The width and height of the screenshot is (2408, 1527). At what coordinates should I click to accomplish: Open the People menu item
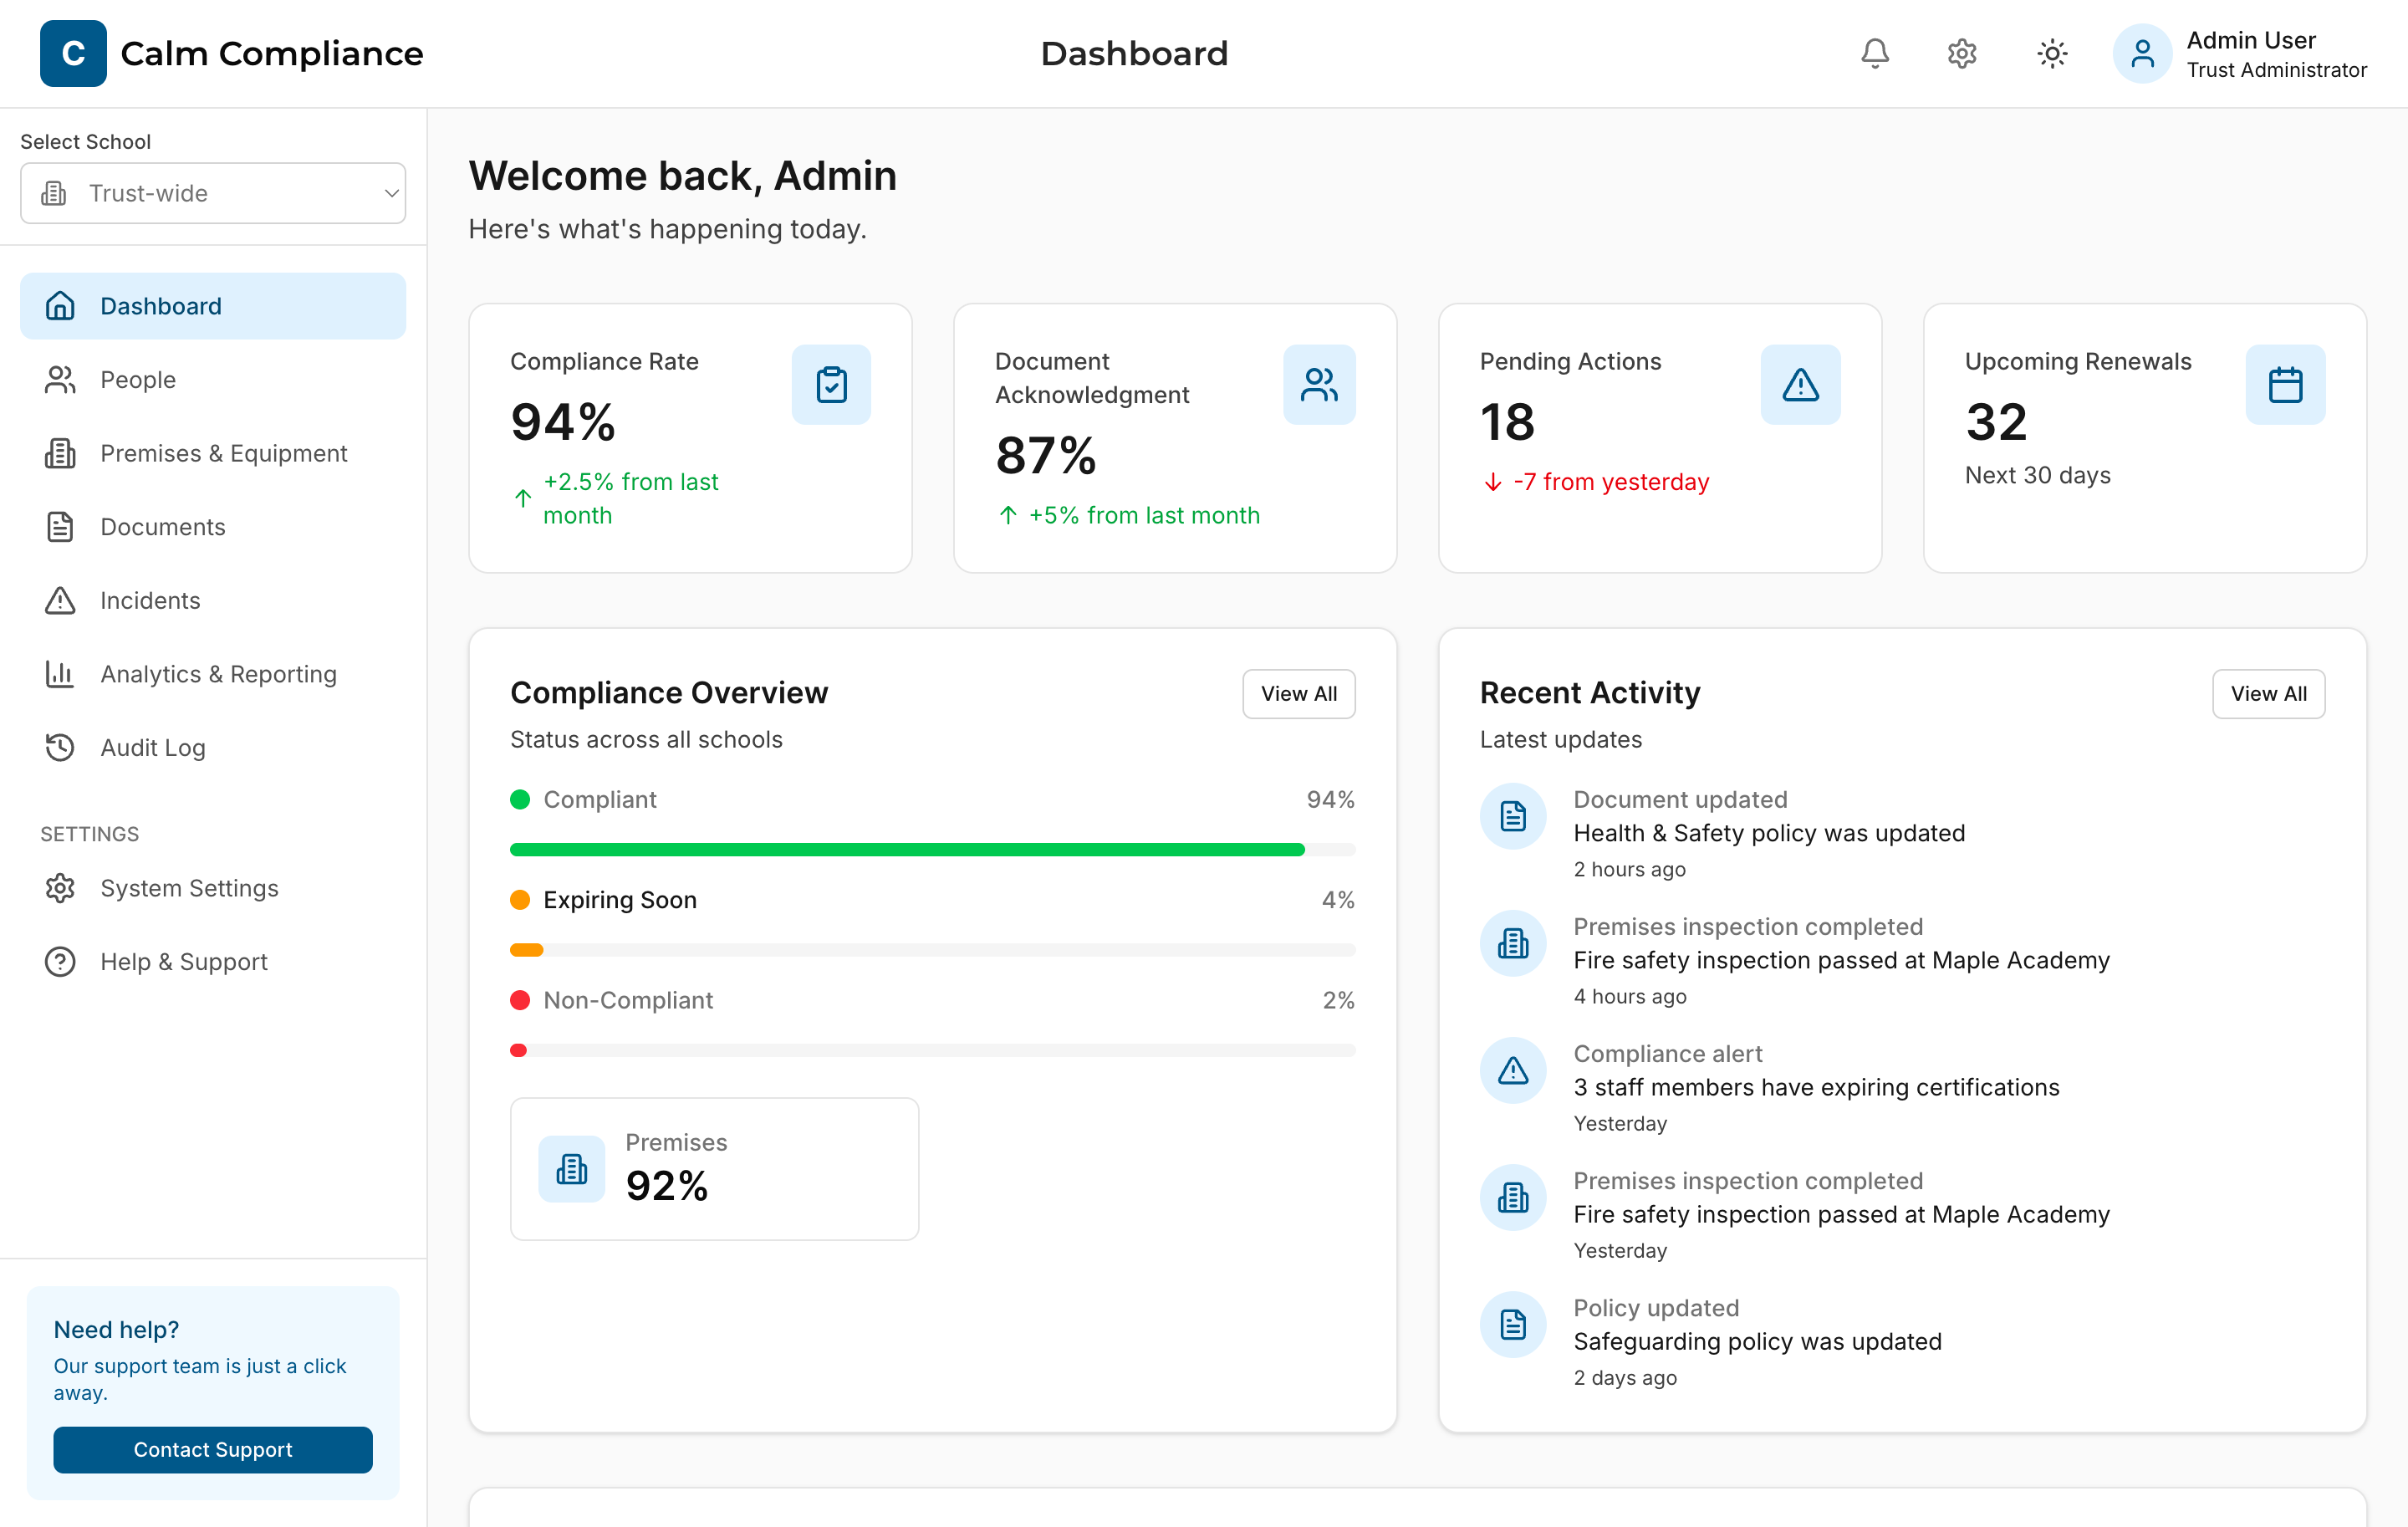213,380
